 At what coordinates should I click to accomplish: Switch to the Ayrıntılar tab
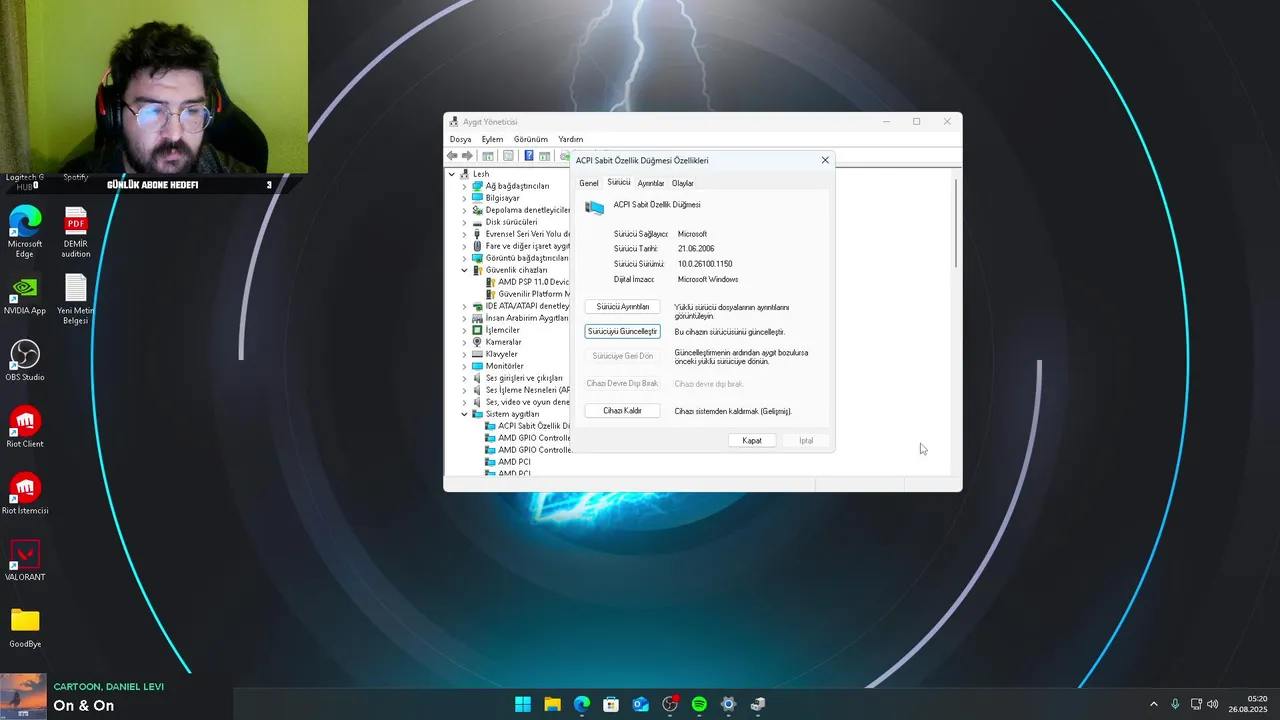(651, 183)
